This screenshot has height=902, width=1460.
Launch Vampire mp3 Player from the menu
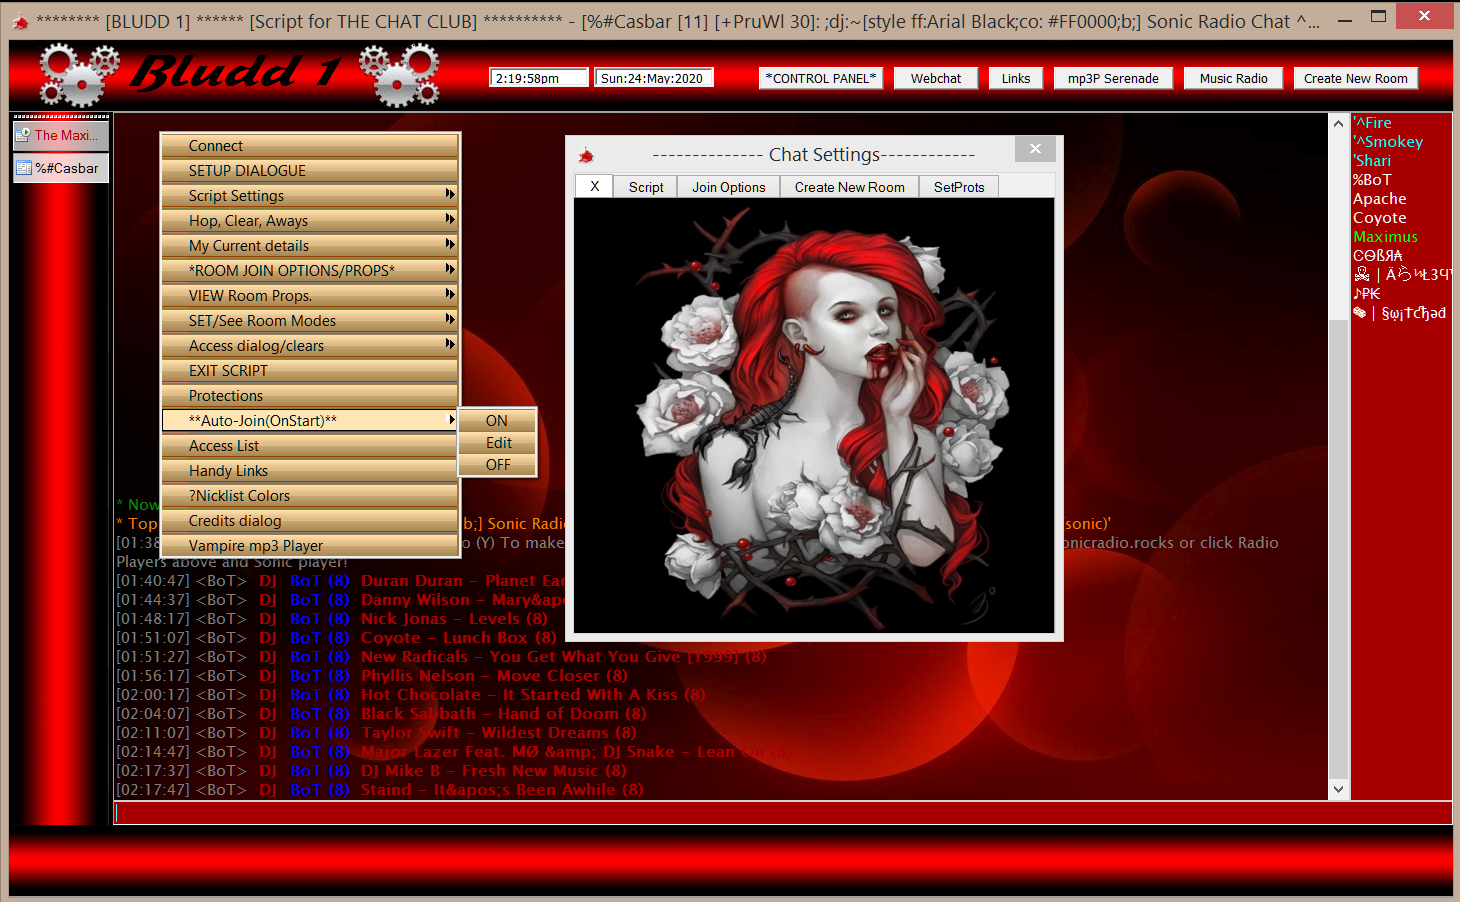[310, 546]
